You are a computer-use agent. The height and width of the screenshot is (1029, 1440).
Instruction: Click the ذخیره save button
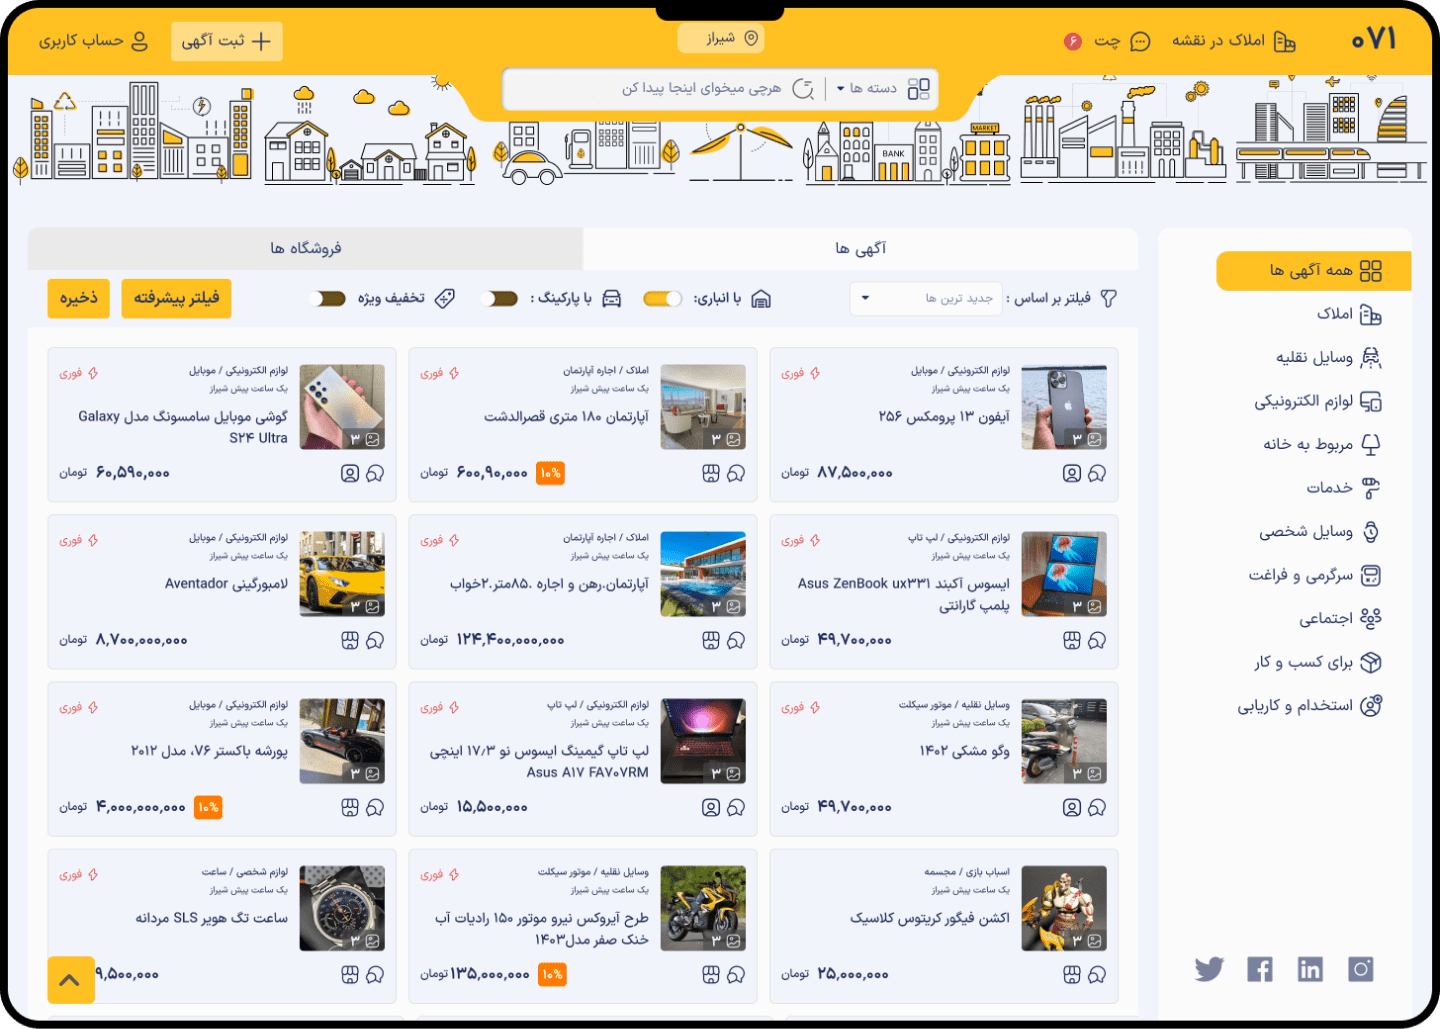coord(79,298)
